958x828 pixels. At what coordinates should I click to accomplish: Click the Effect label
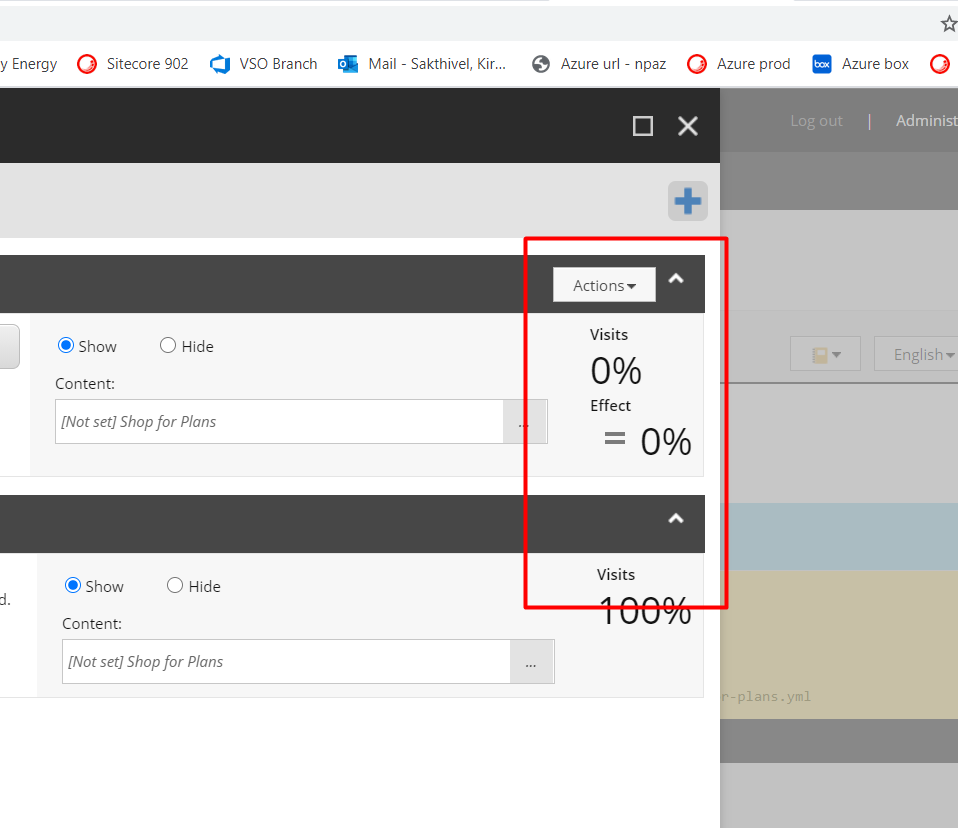[610, 406]
